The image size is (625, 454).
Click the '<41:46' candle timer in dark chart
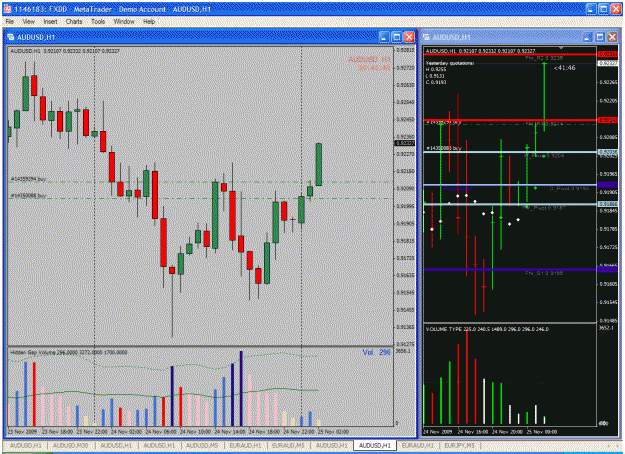(x=565, y=68)
